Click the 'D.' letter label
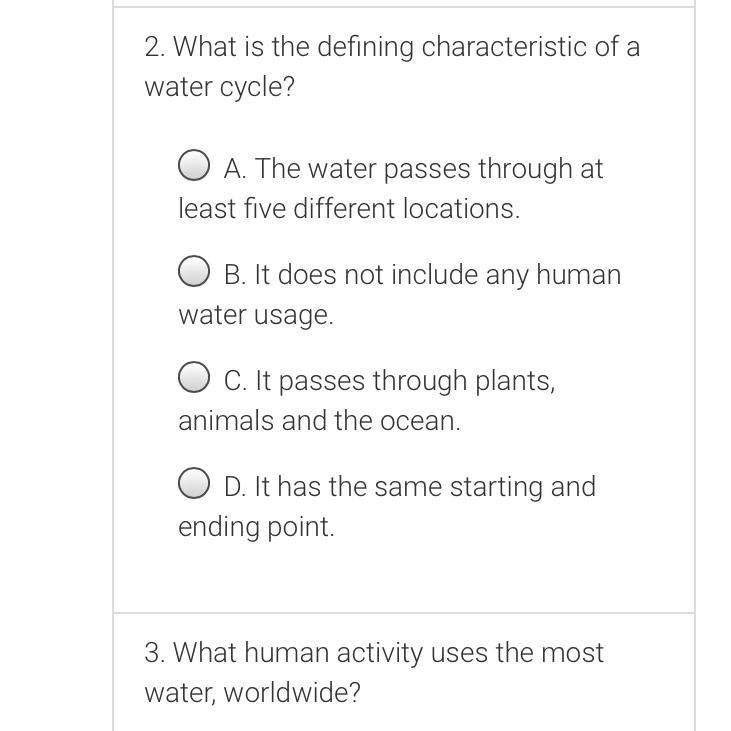Screen dimensions: 731x731 pyautogui.click(x=236, y=487)
